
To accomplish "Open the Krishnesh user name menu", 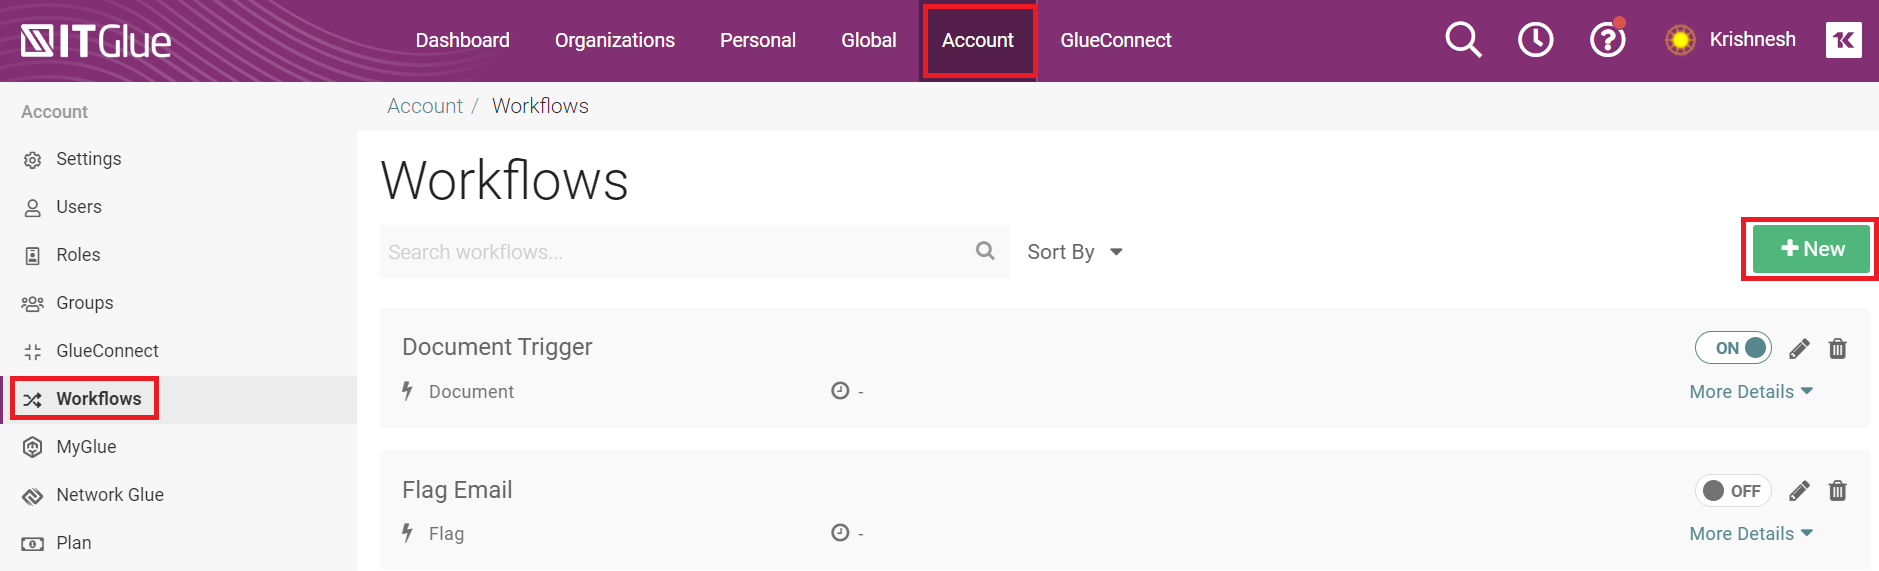I will pyautogui.click(x=1752, y=39).
